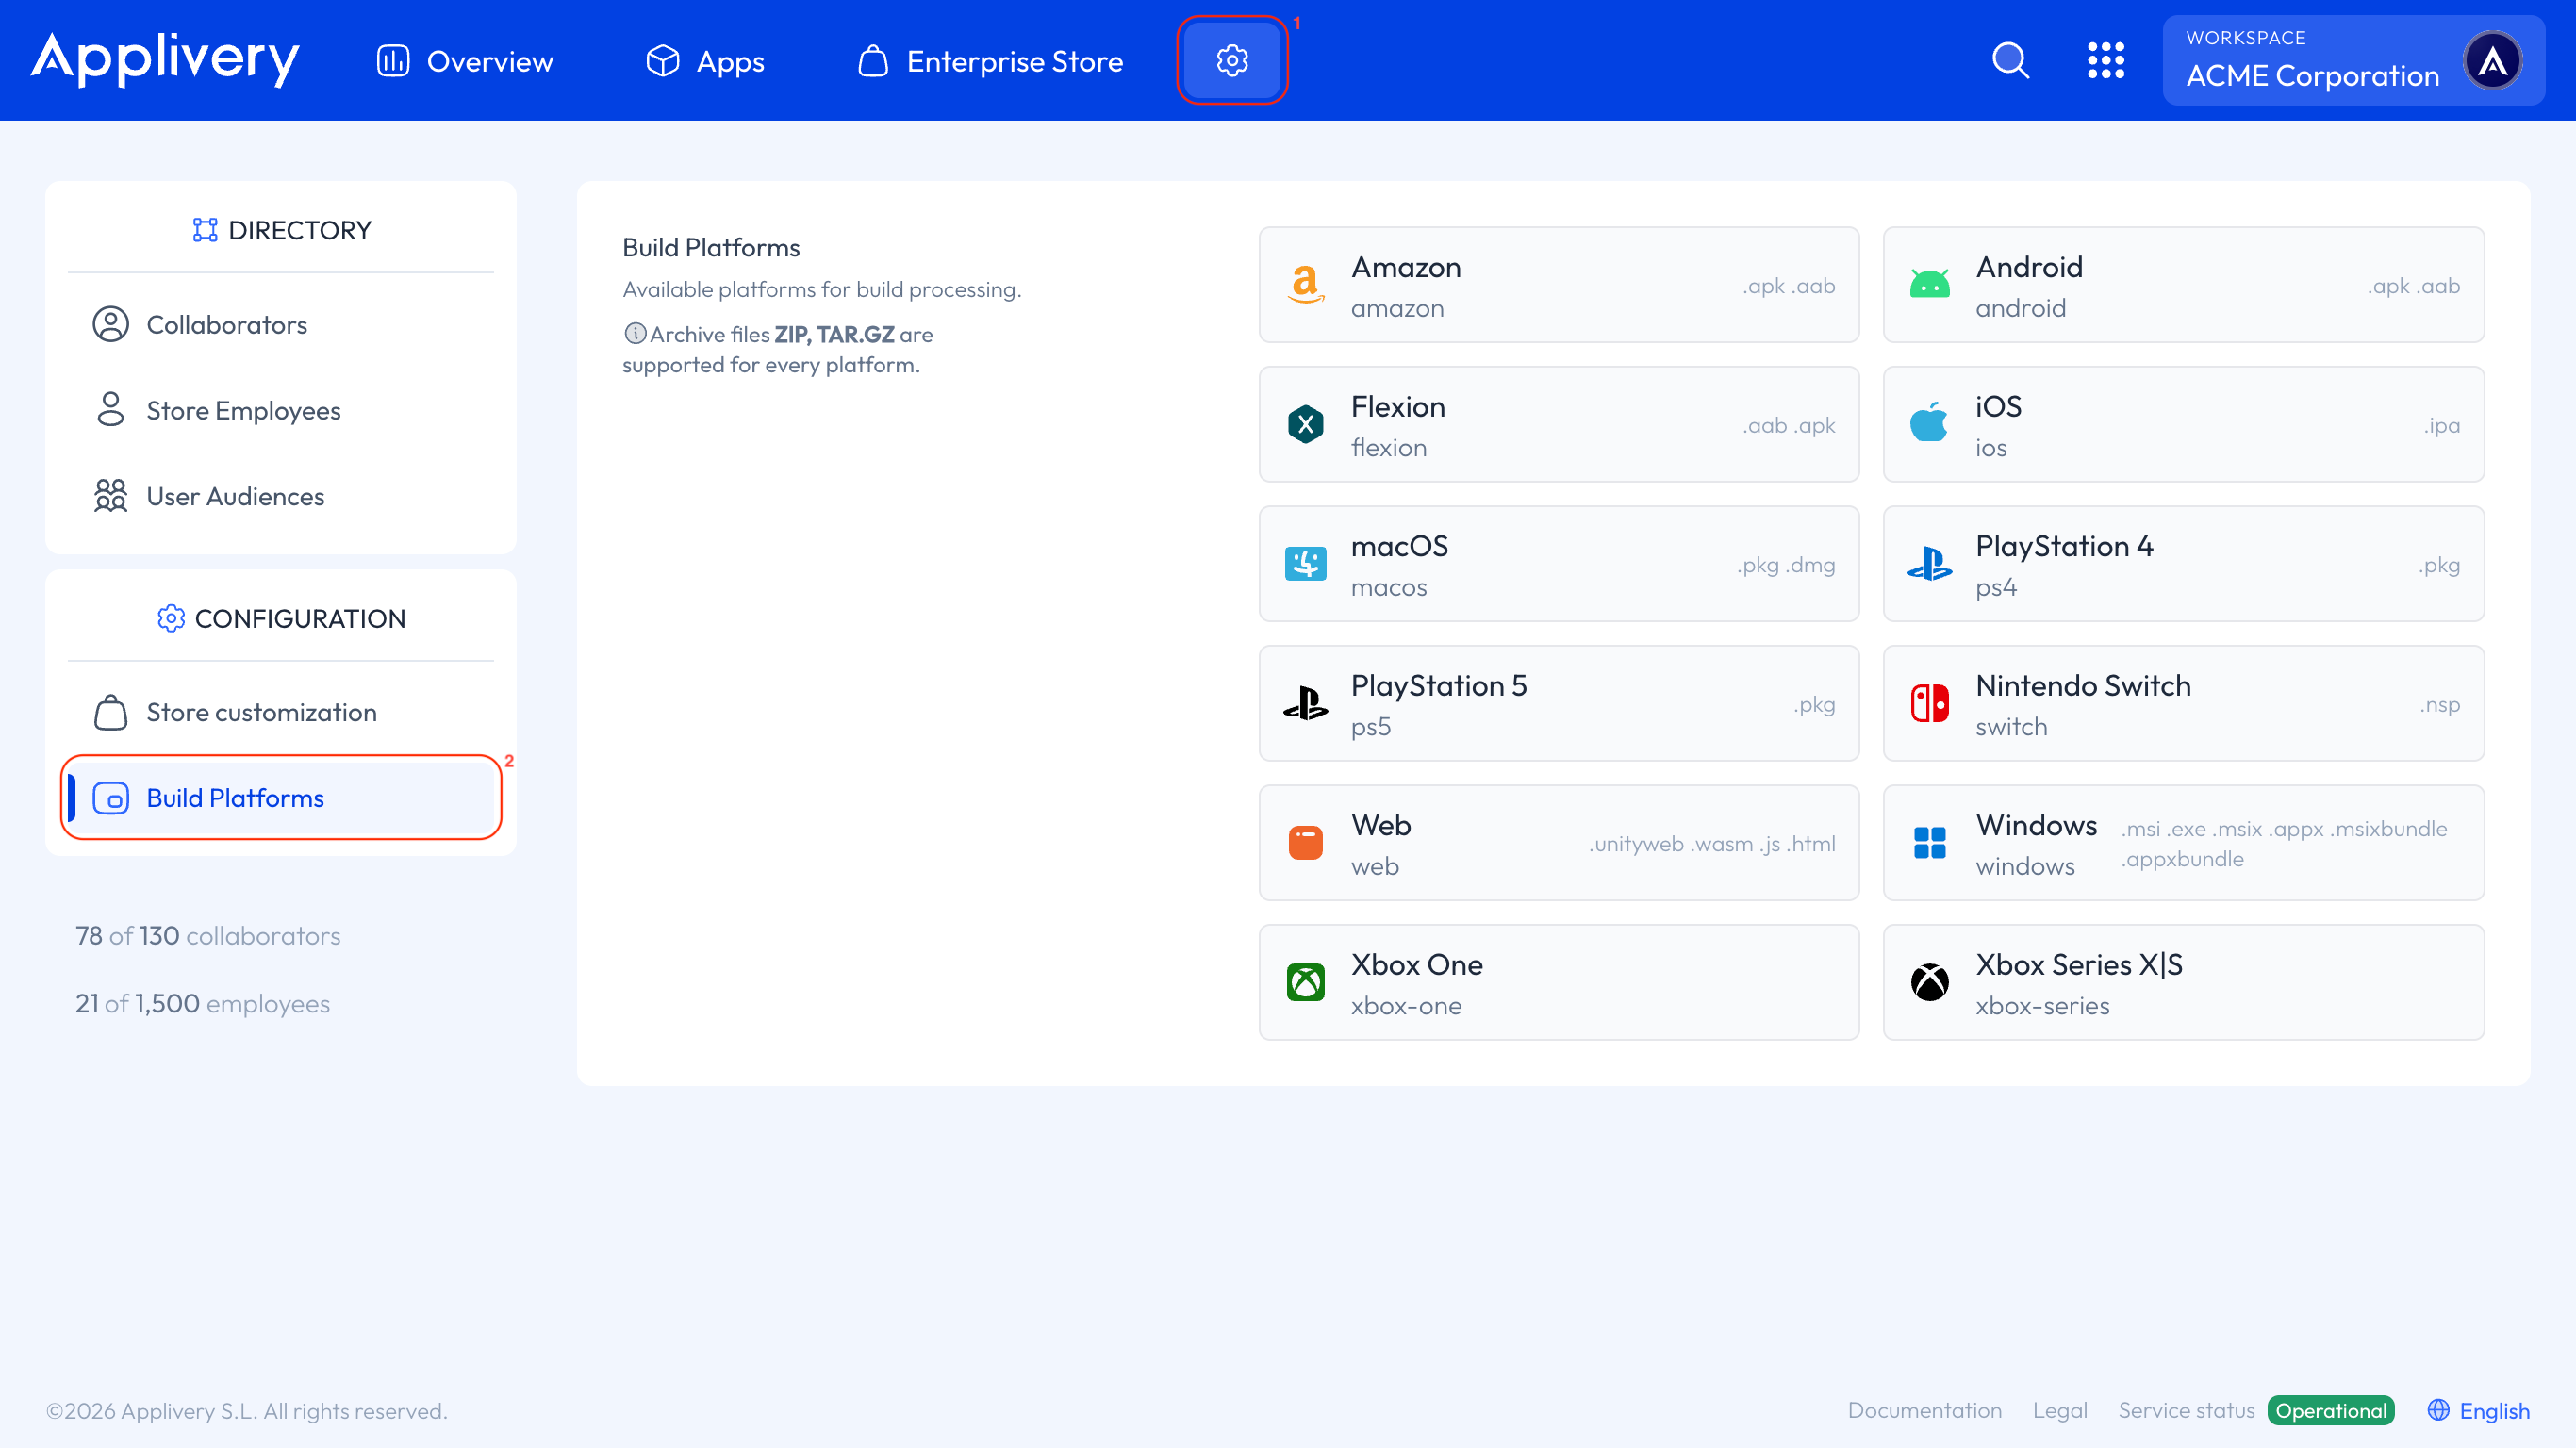Click the Service status link

click(2186, 1411)
